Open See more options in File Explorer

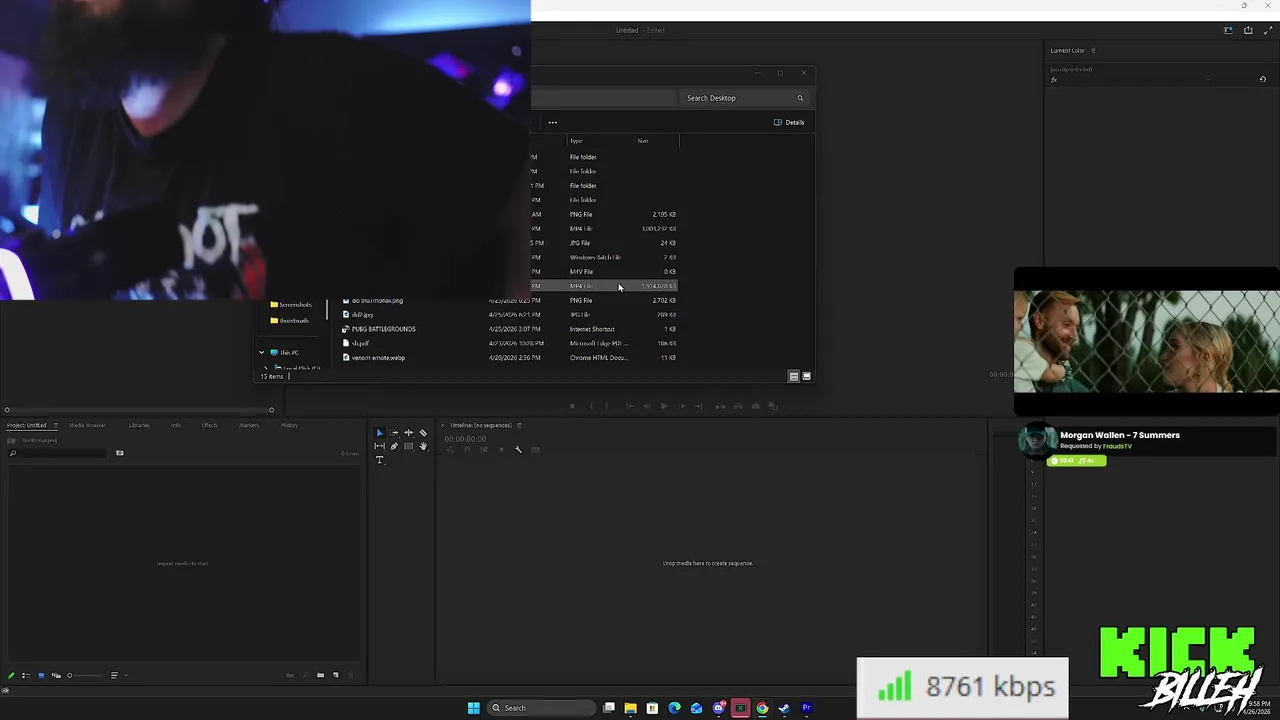coord(552,122)
